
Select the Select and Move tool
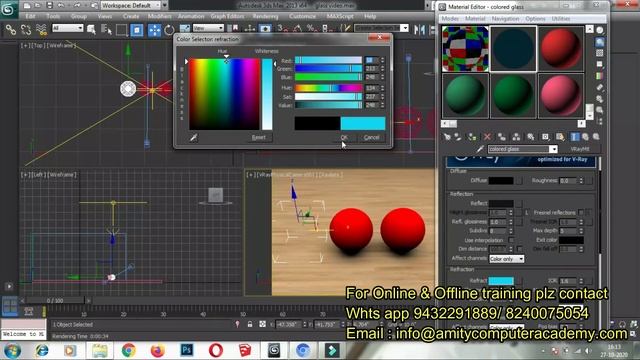154,30
